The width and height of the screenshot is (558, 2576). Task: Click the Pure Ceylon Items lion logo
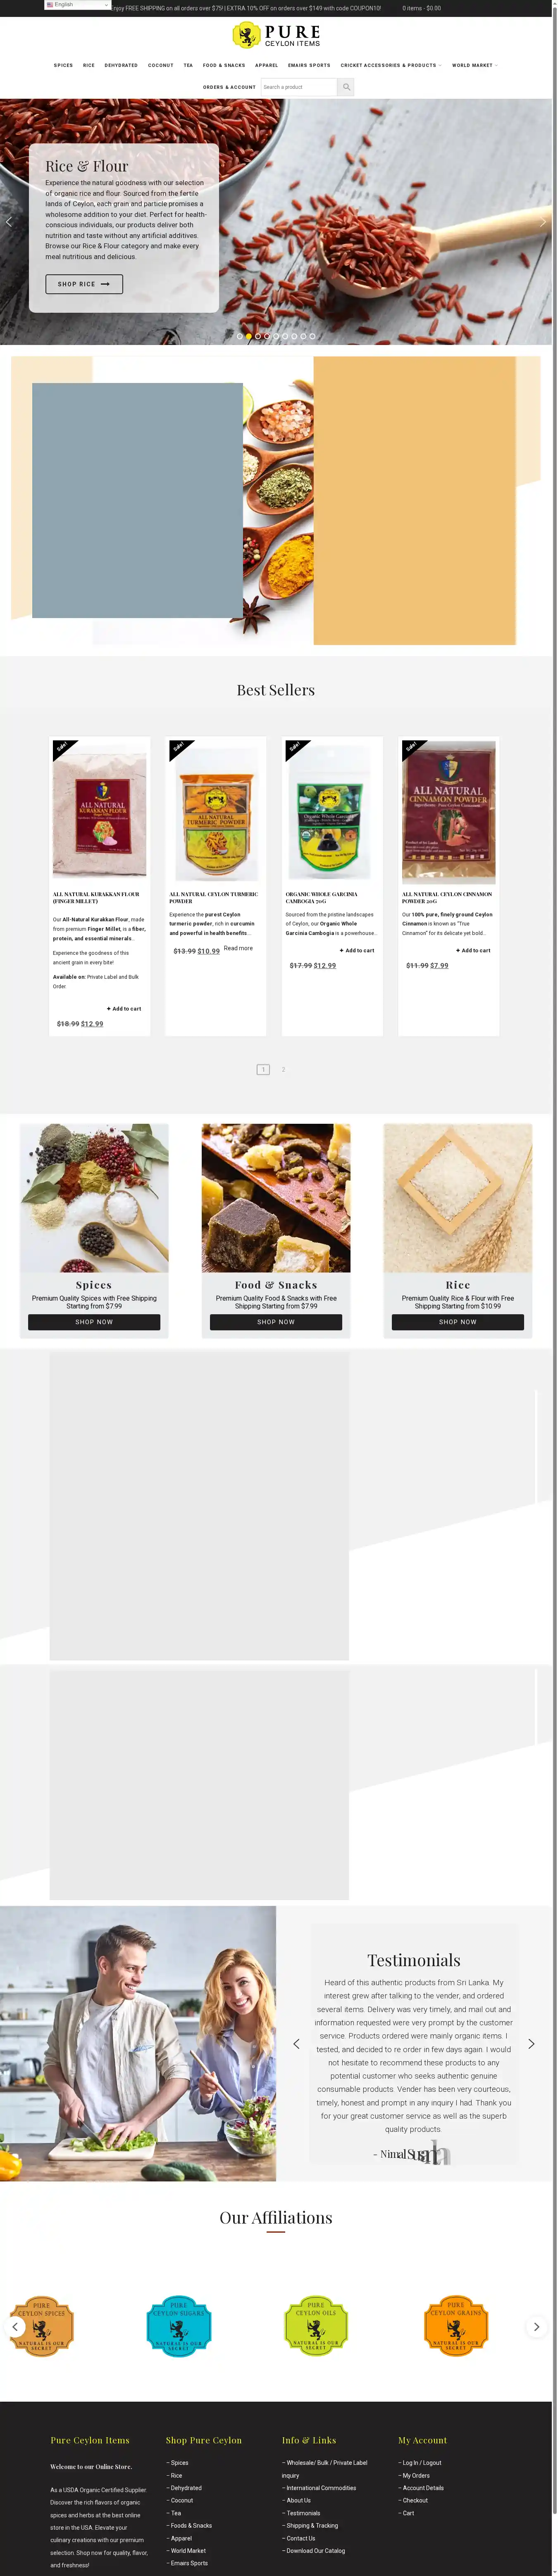pyautogui.click(x=246, y=36)
